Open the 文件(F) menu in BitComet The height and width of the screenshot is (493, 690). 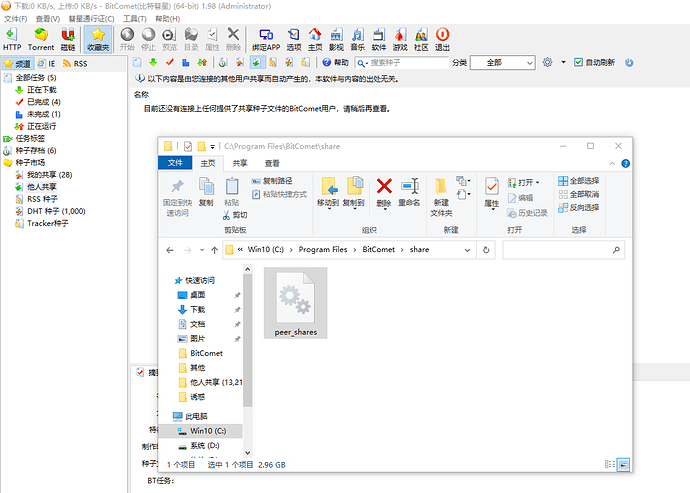point(15,18)
